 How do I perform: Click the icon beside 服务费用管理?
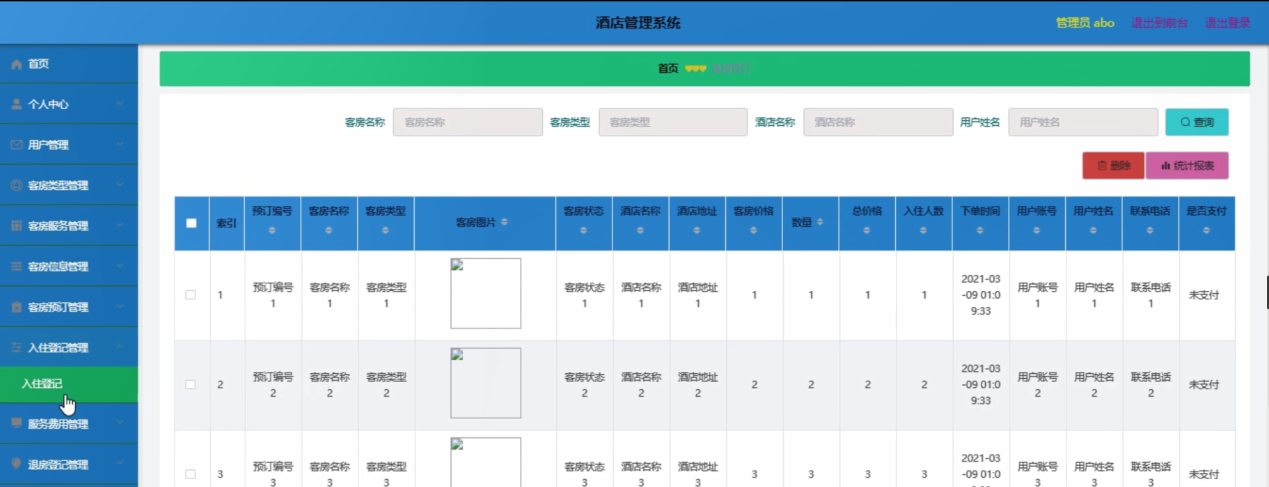[16, 424]
